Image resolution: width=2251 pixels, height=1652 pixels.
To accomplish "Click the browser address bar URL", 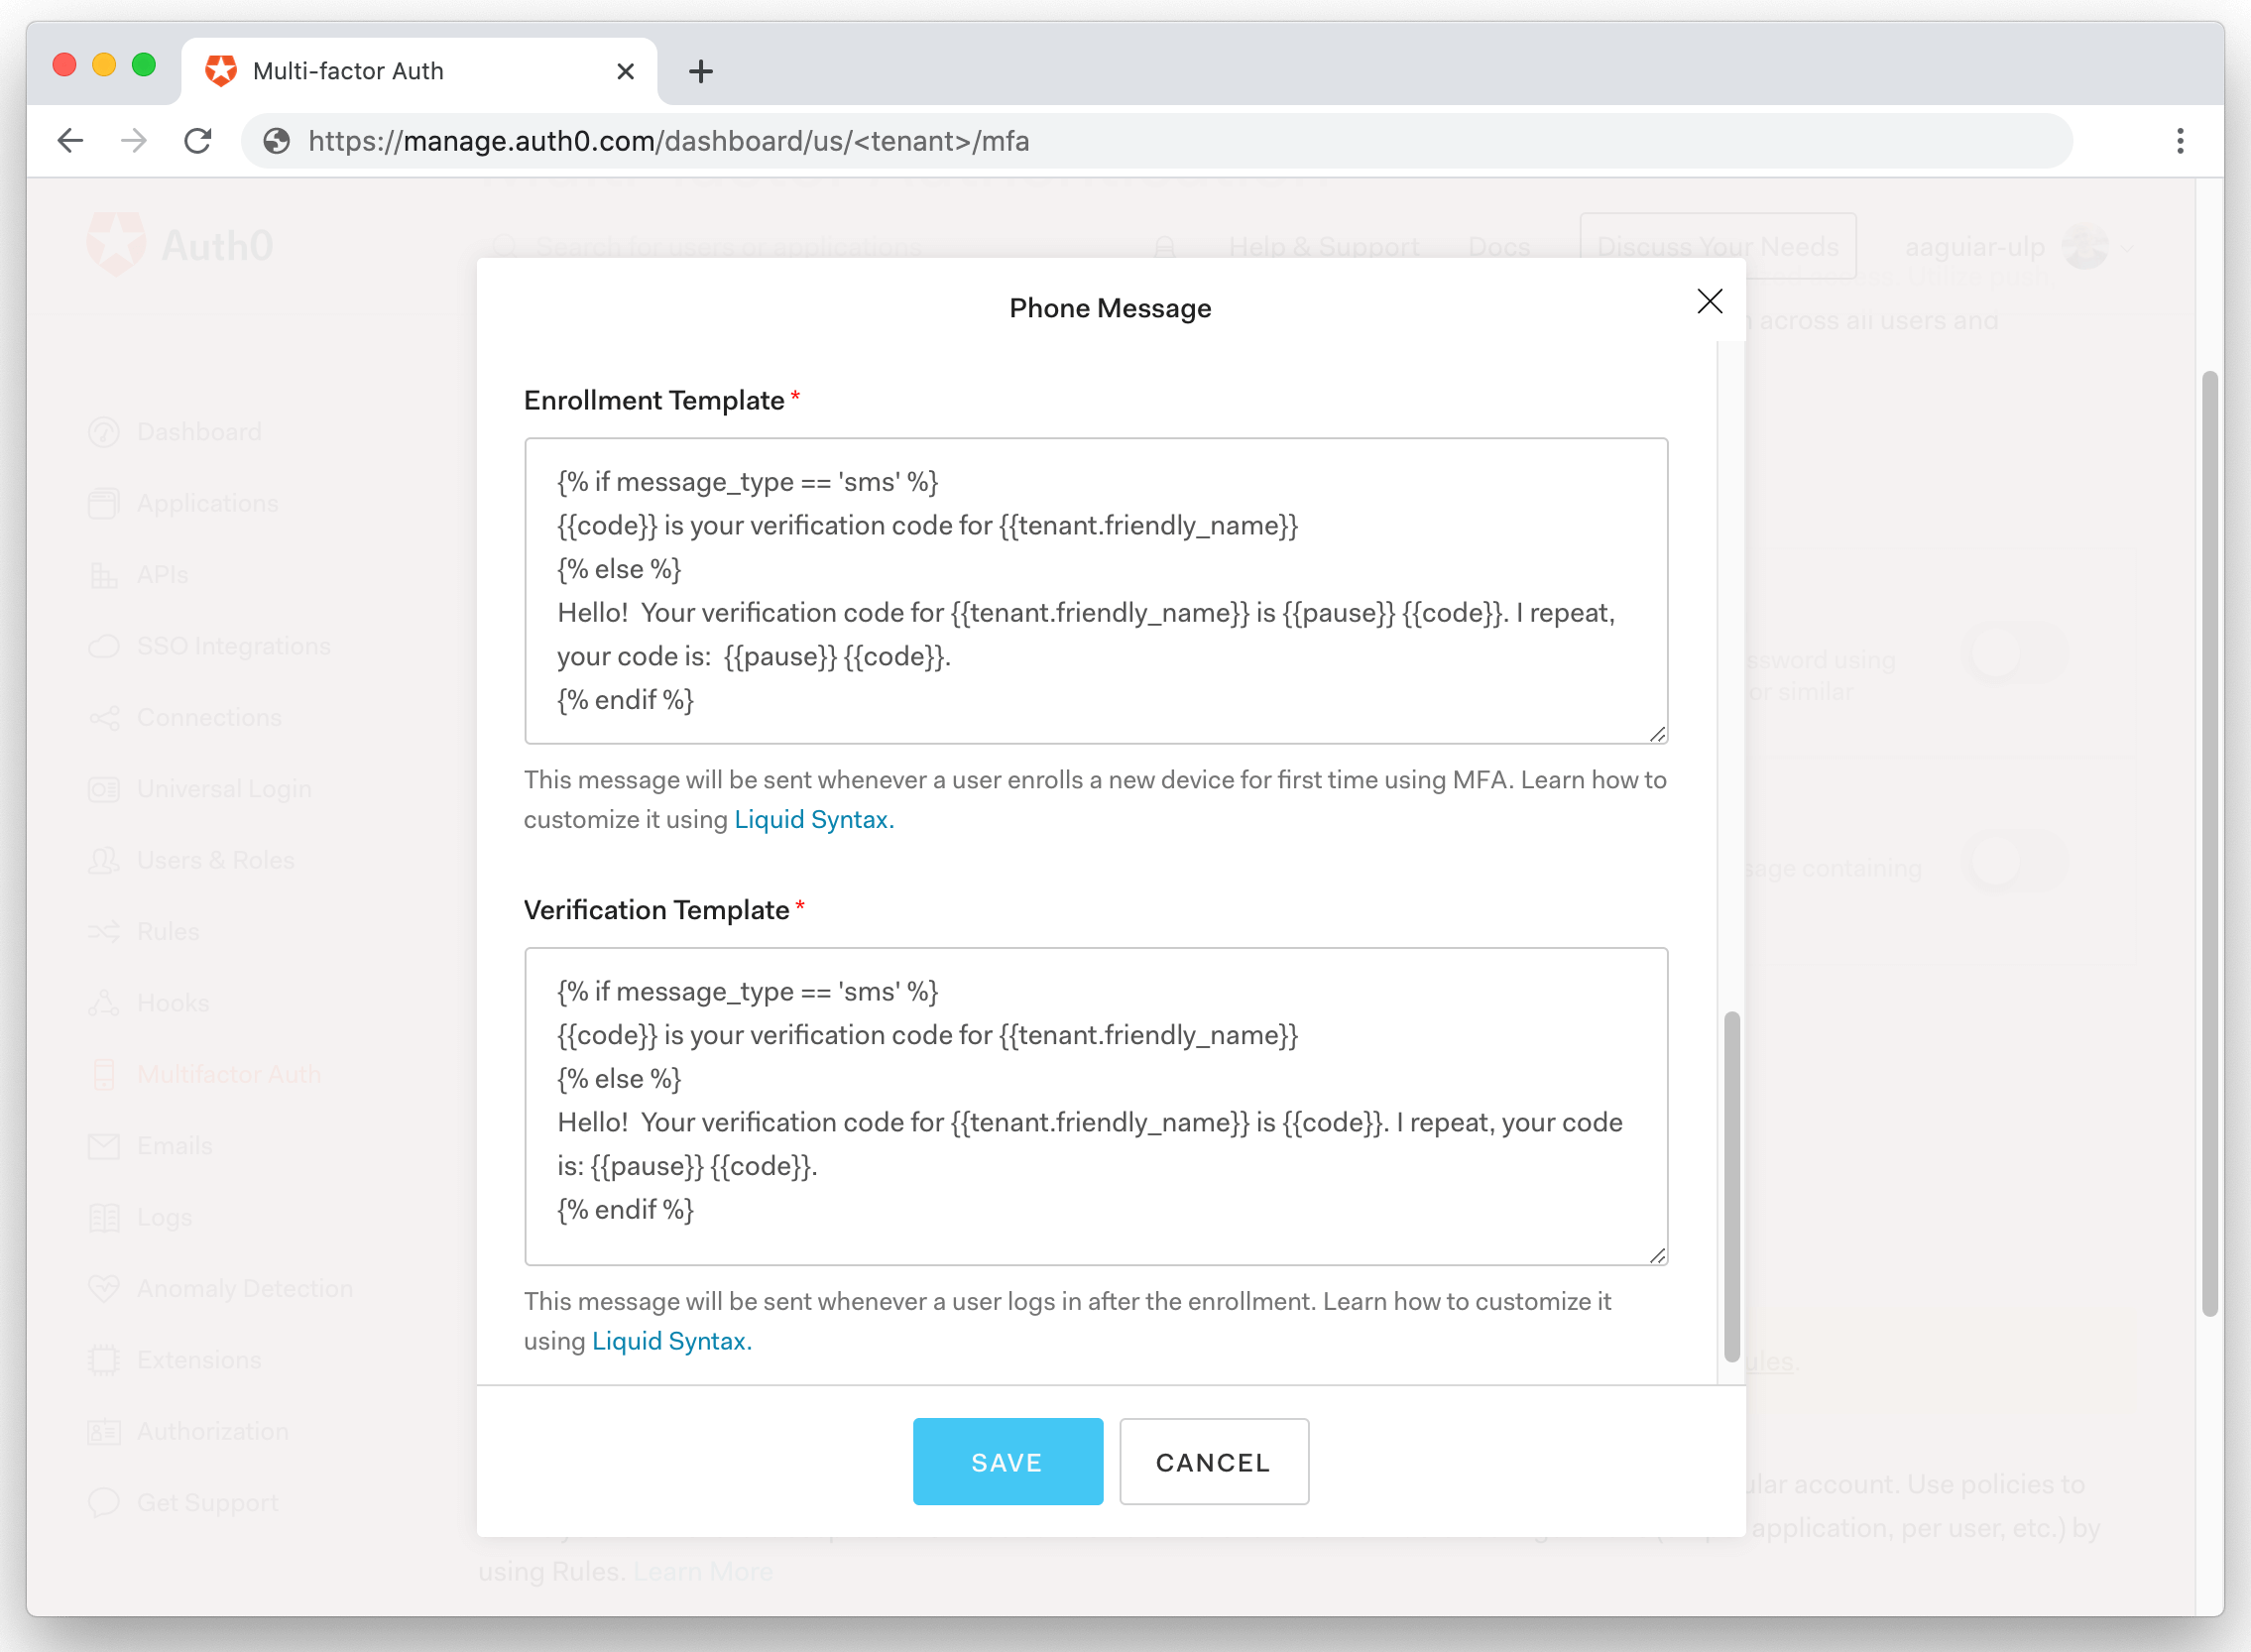I will click(668, 141).
